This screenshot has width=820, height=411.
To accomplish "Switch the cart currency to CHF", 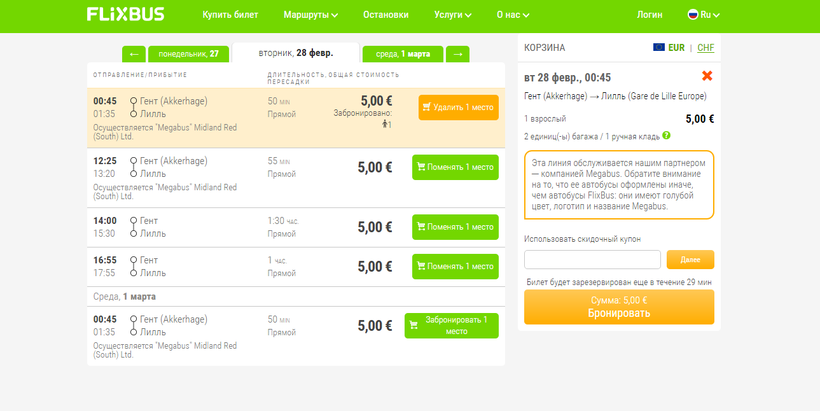I will click(705, 47).
